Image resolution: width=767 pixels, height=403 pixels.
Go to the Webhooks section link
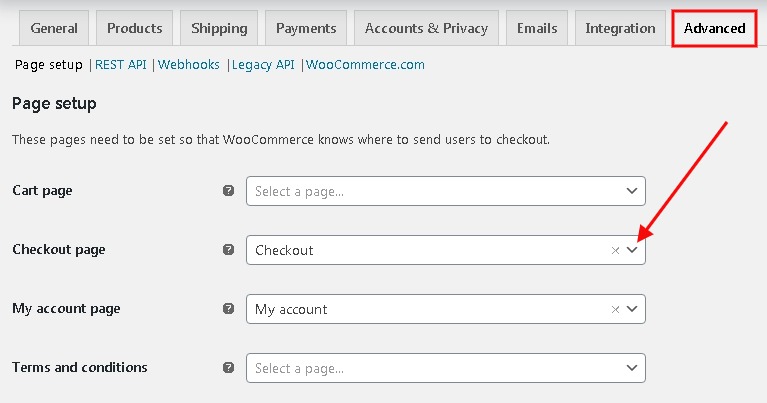189,65
